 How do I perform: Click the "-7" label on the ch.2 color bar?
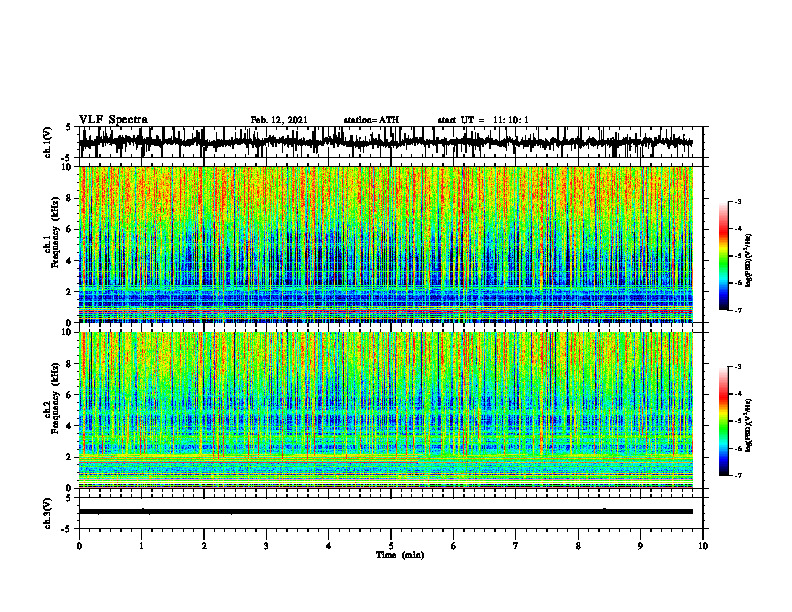(x=737, y=475)
